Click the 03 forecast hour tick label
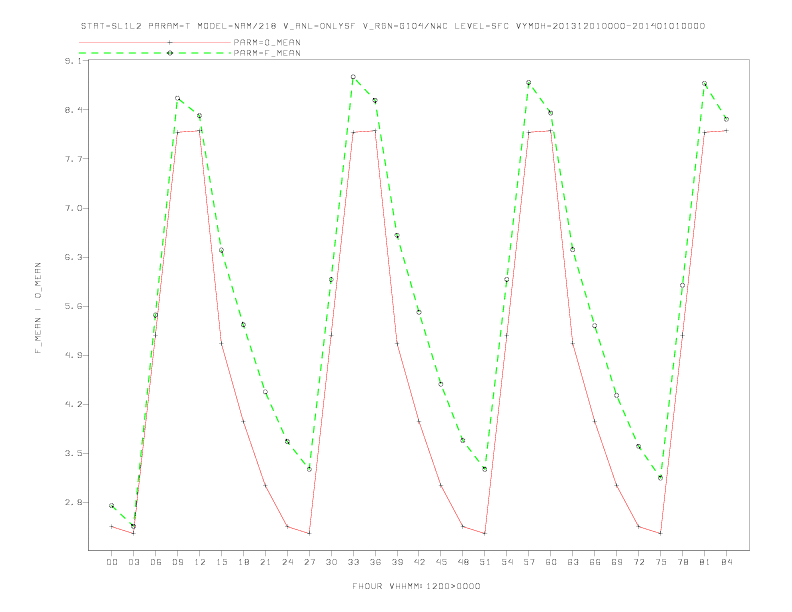 point(133,562)
